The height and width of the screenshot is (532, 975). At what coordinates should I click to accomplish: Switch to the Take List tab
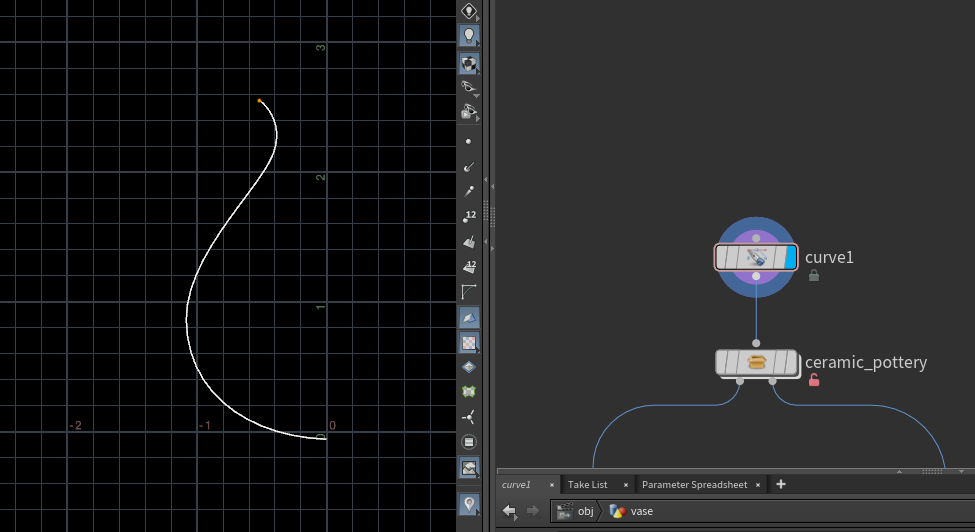pyautogui.click(x=587, y=485)
